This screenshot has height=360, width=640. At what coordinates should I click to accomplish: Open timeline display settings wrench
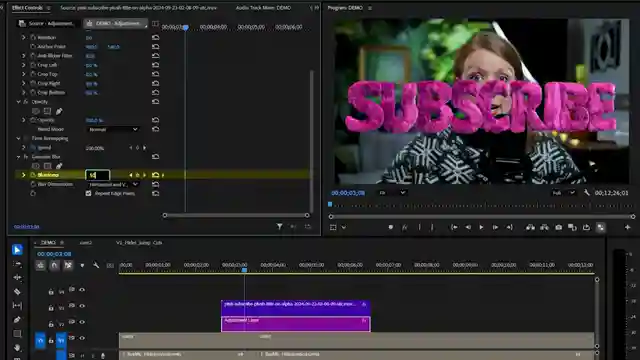[x=96, y=265]
